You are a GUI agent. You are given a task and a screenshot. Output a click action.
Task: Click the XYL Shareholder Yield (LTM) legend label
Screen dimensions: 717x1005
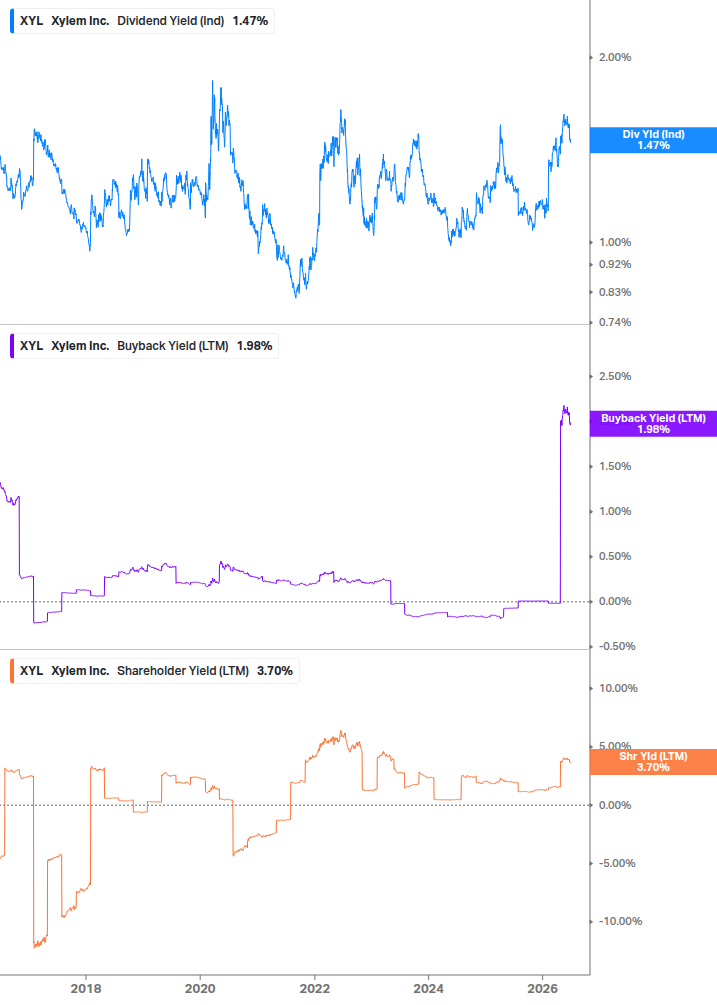154,671
